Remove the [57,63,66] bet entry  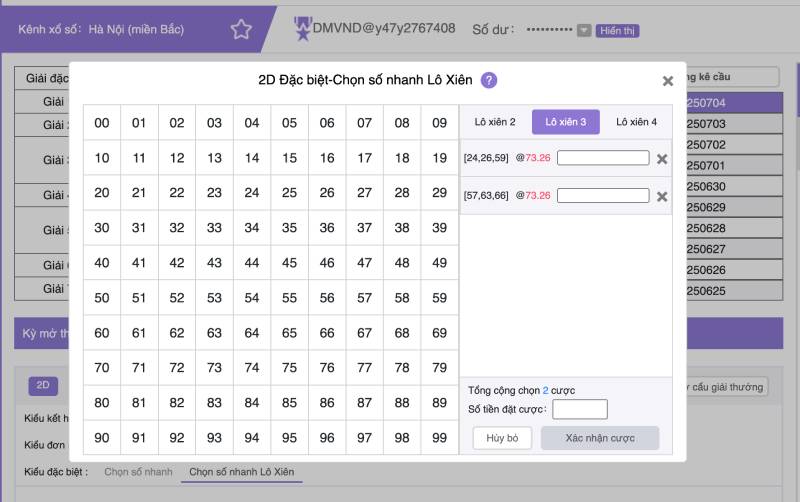click(x=661, y=196)
